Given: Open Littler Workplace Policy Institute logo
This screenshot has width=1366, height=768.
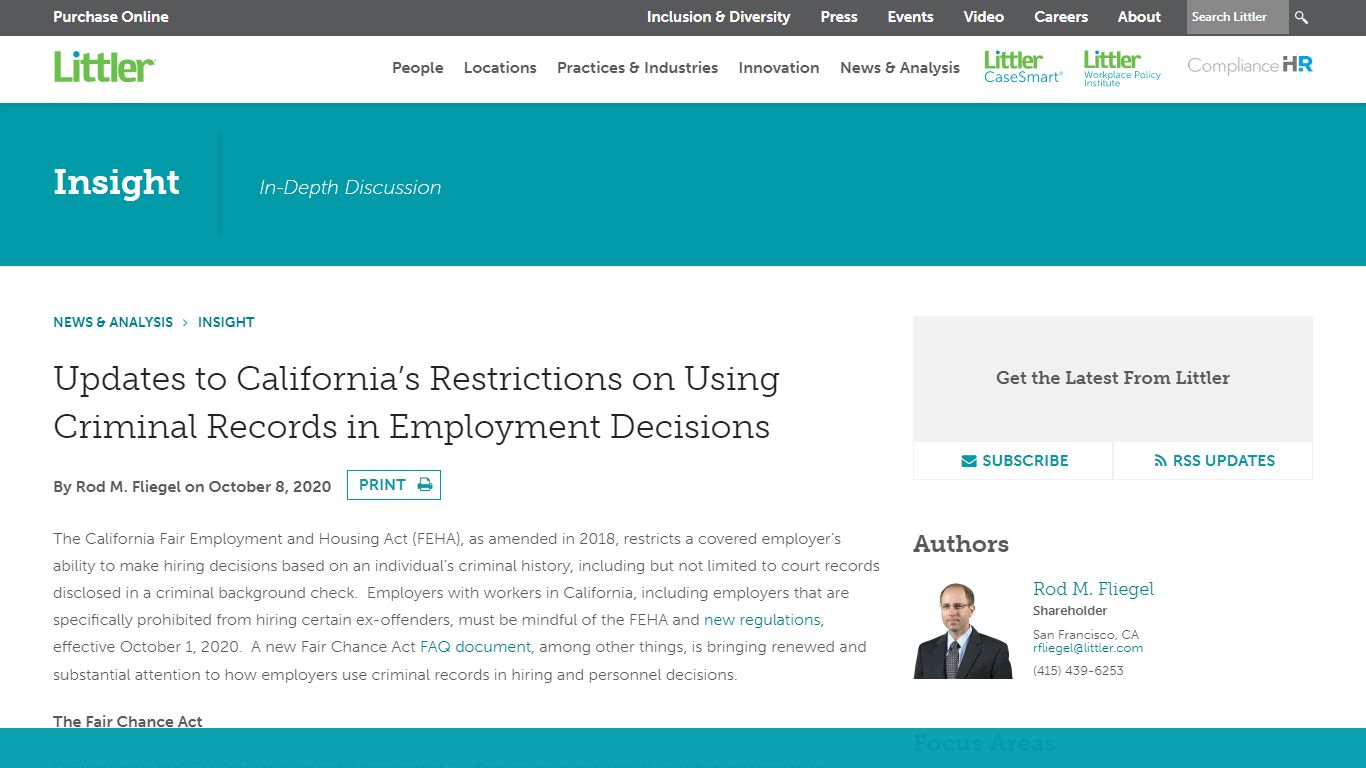Looking at the screenshot, I should tap(1122, 68).
